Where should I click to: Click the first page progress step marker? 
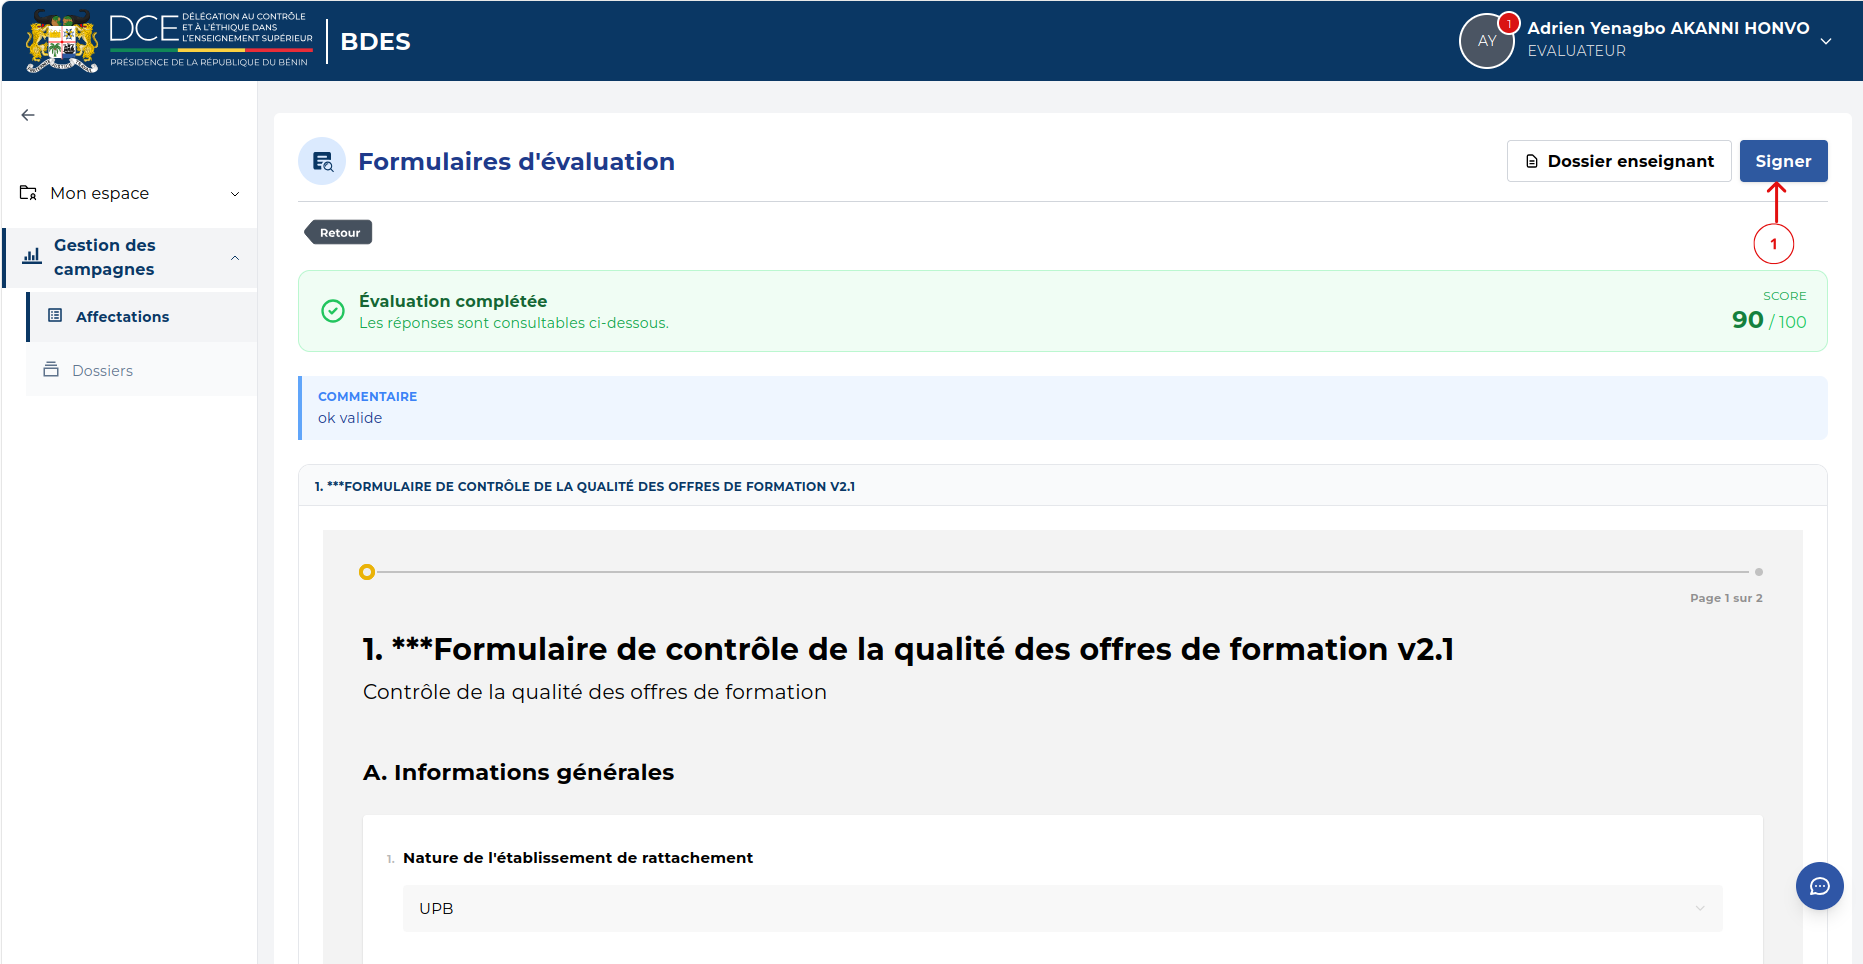[x=367, y=572]
